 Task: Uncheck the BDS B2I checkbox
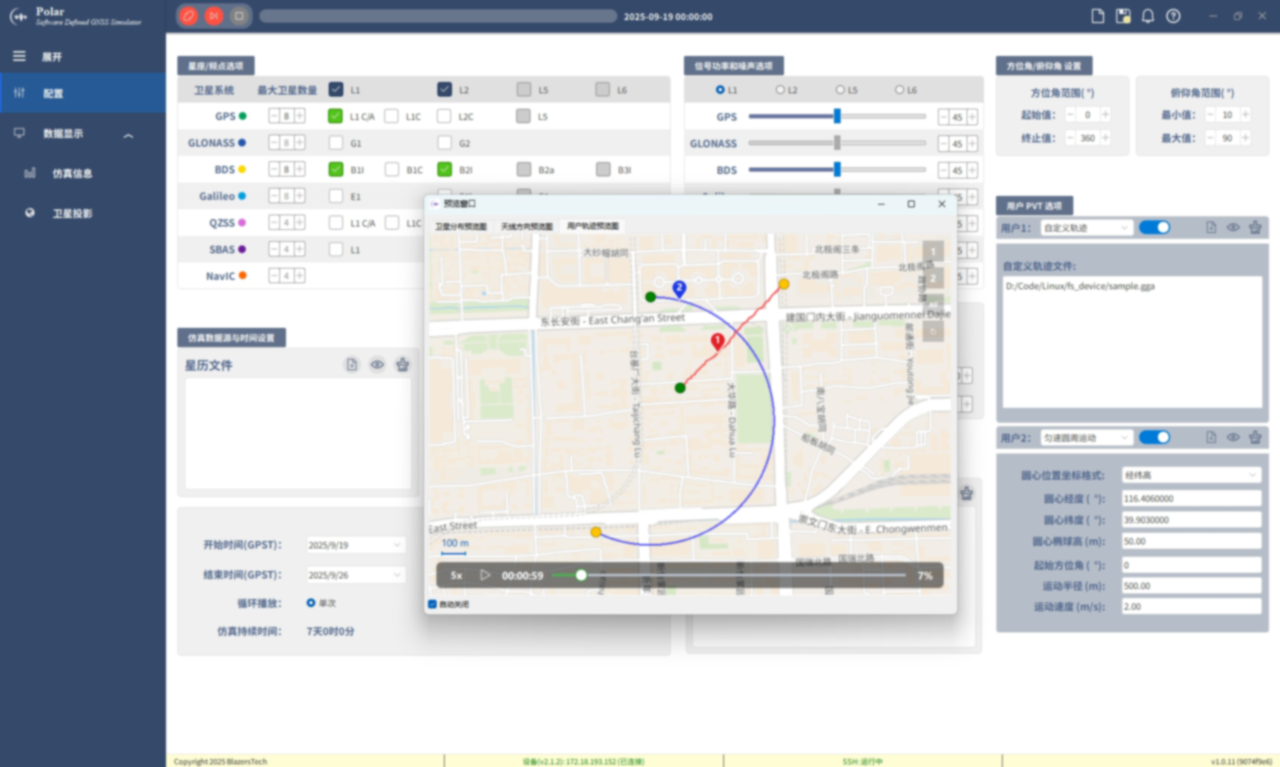[445, 170]
